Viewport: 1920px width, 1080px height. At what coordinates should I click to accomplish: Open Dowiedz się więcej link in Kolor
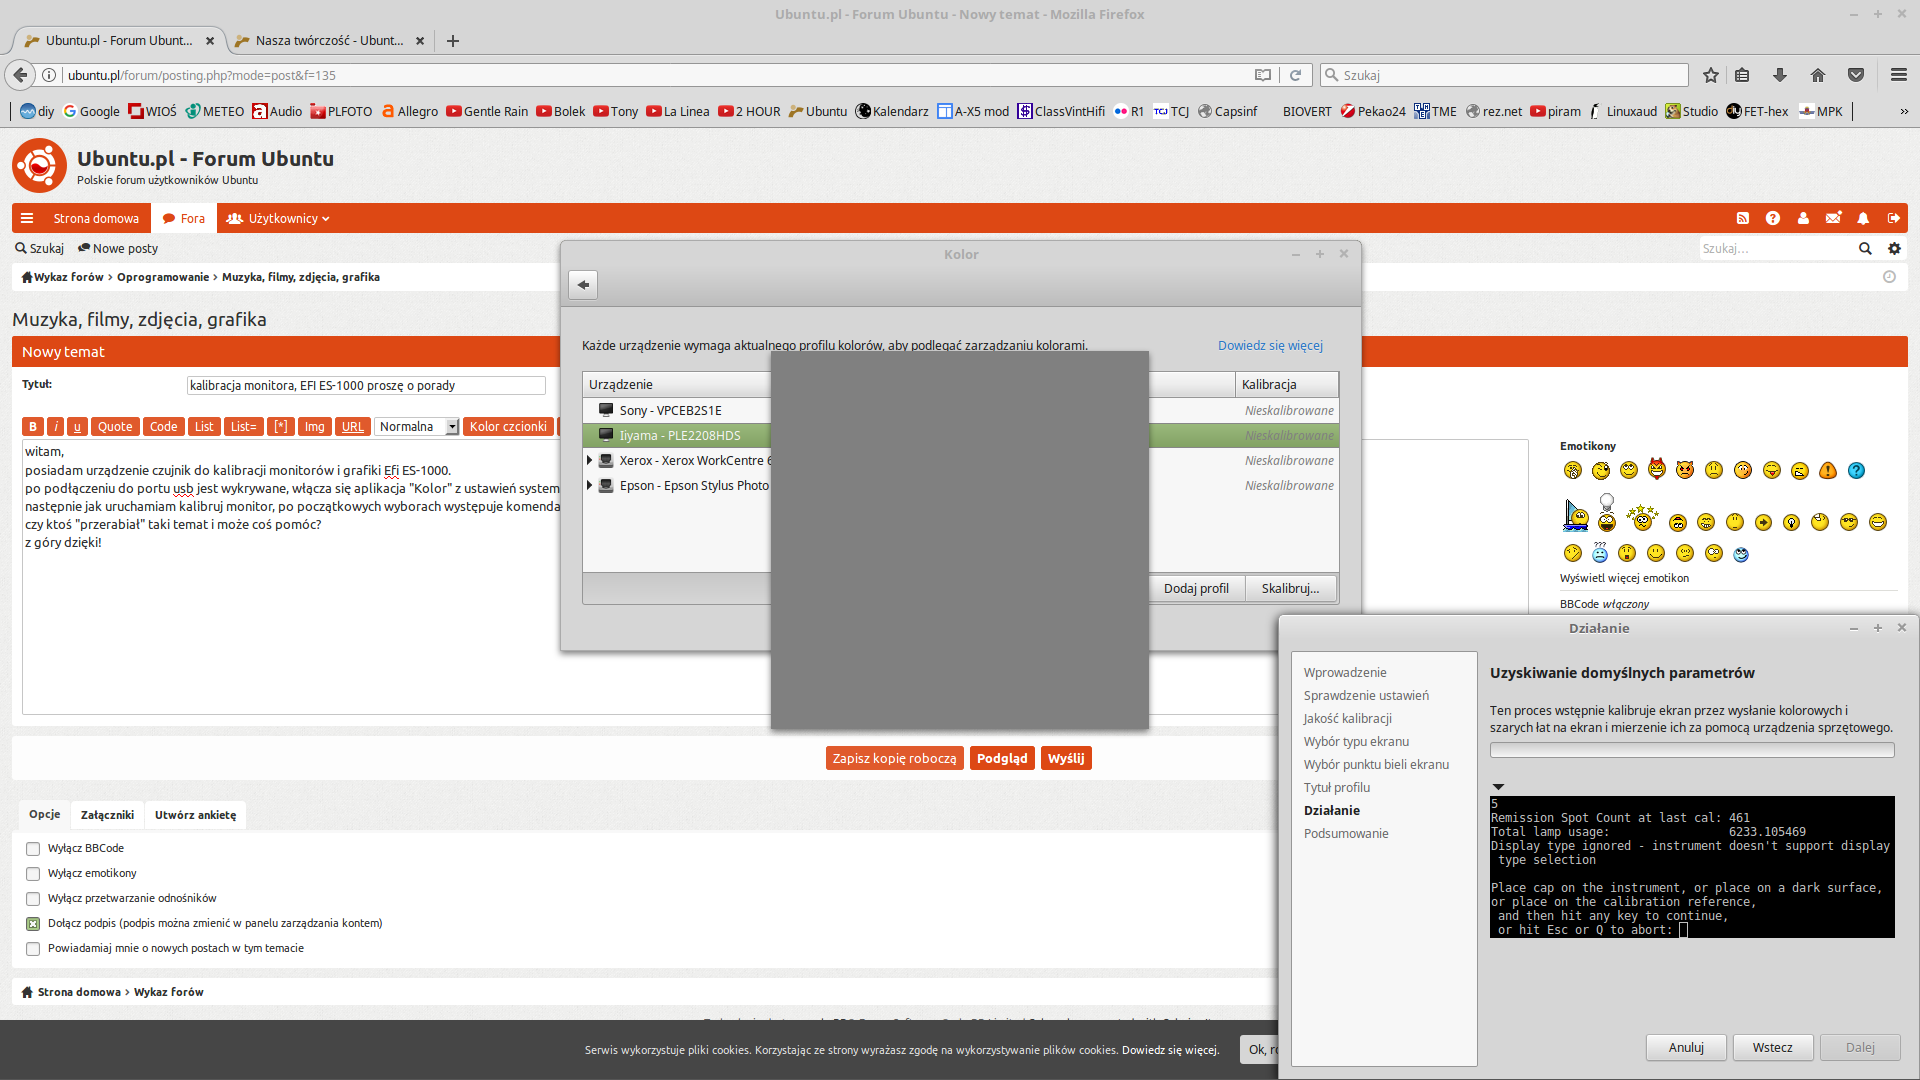click(x=1270, y=345)
